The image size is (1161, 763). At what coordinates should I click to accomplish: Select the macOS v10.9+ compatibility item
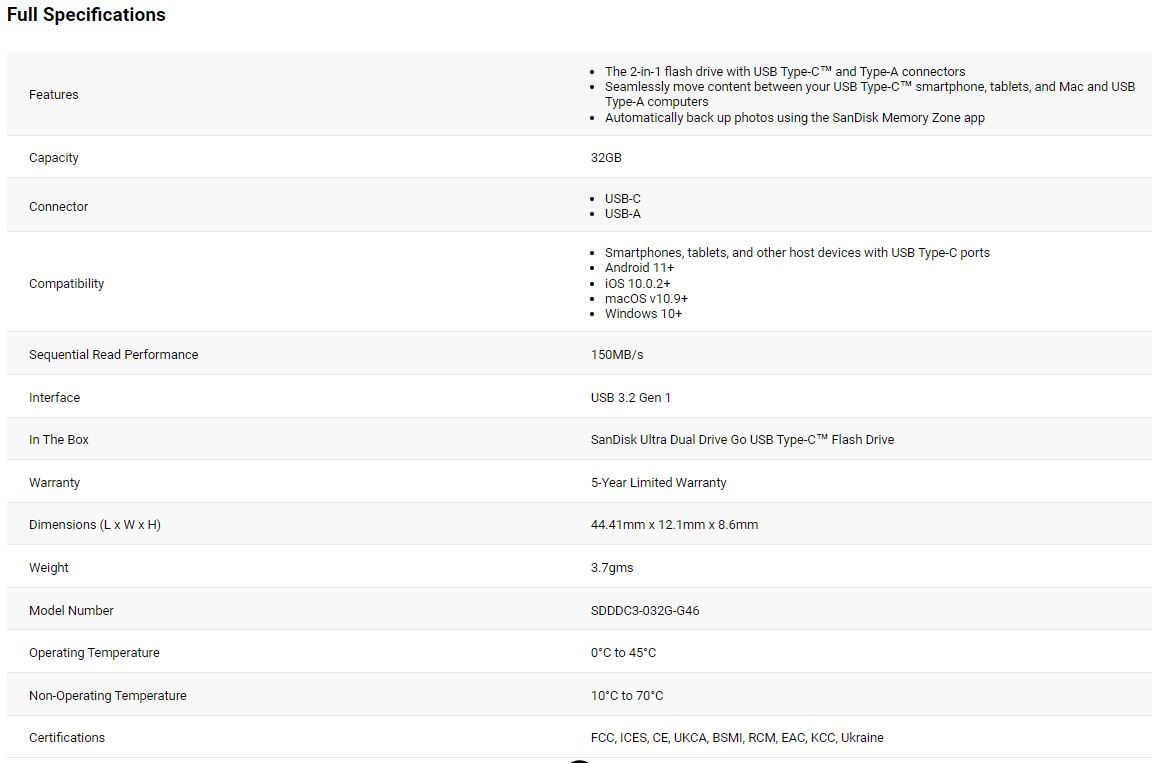pyautogui.click(x=646, y=299)
